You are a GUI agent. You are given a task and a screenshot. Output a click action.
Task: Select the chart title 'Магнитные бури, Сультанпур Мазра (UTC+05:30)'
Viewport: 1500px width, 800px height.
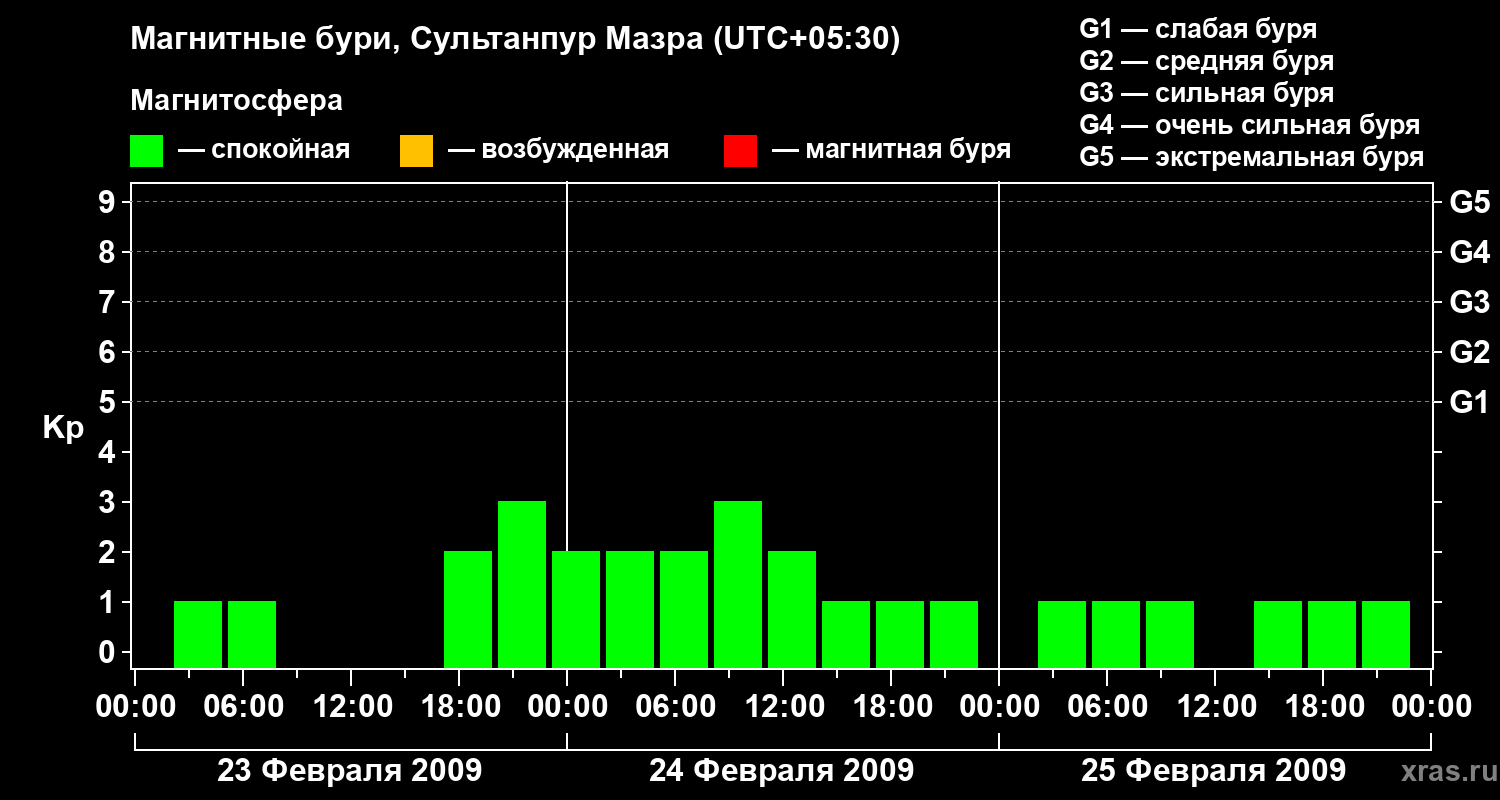(x=516, y=40)
